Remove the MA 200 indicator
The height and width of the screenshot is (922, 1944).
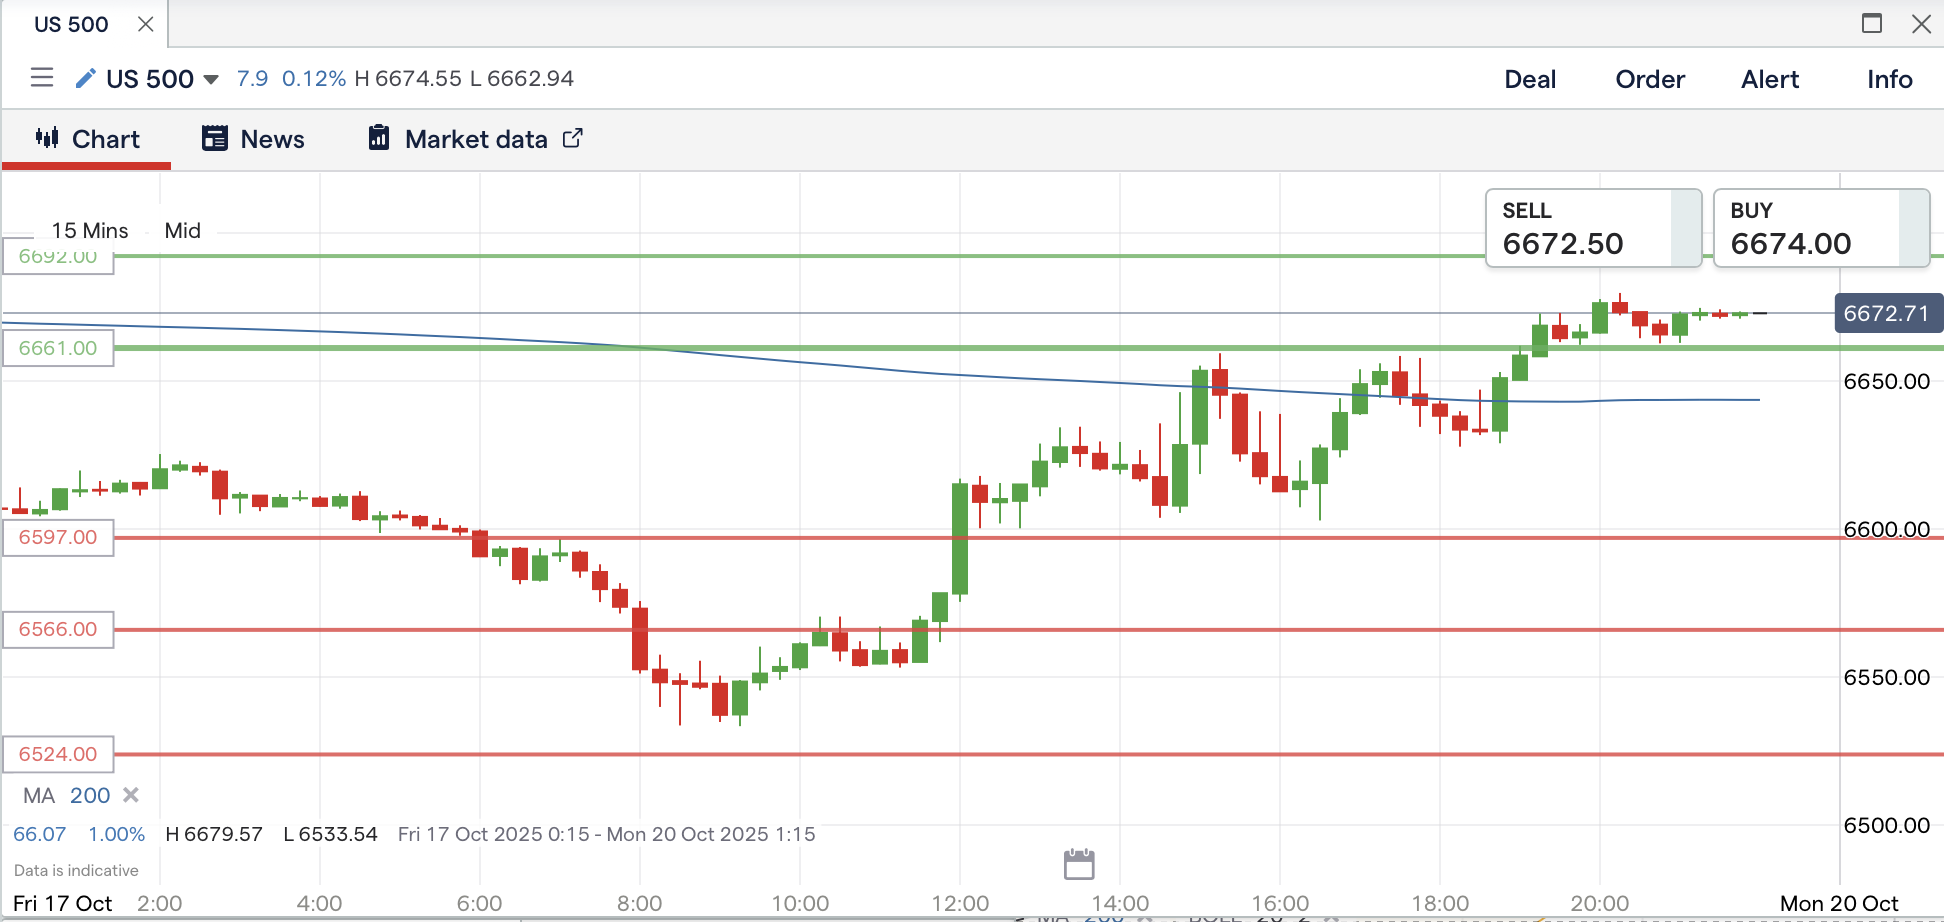click(131, 795)
